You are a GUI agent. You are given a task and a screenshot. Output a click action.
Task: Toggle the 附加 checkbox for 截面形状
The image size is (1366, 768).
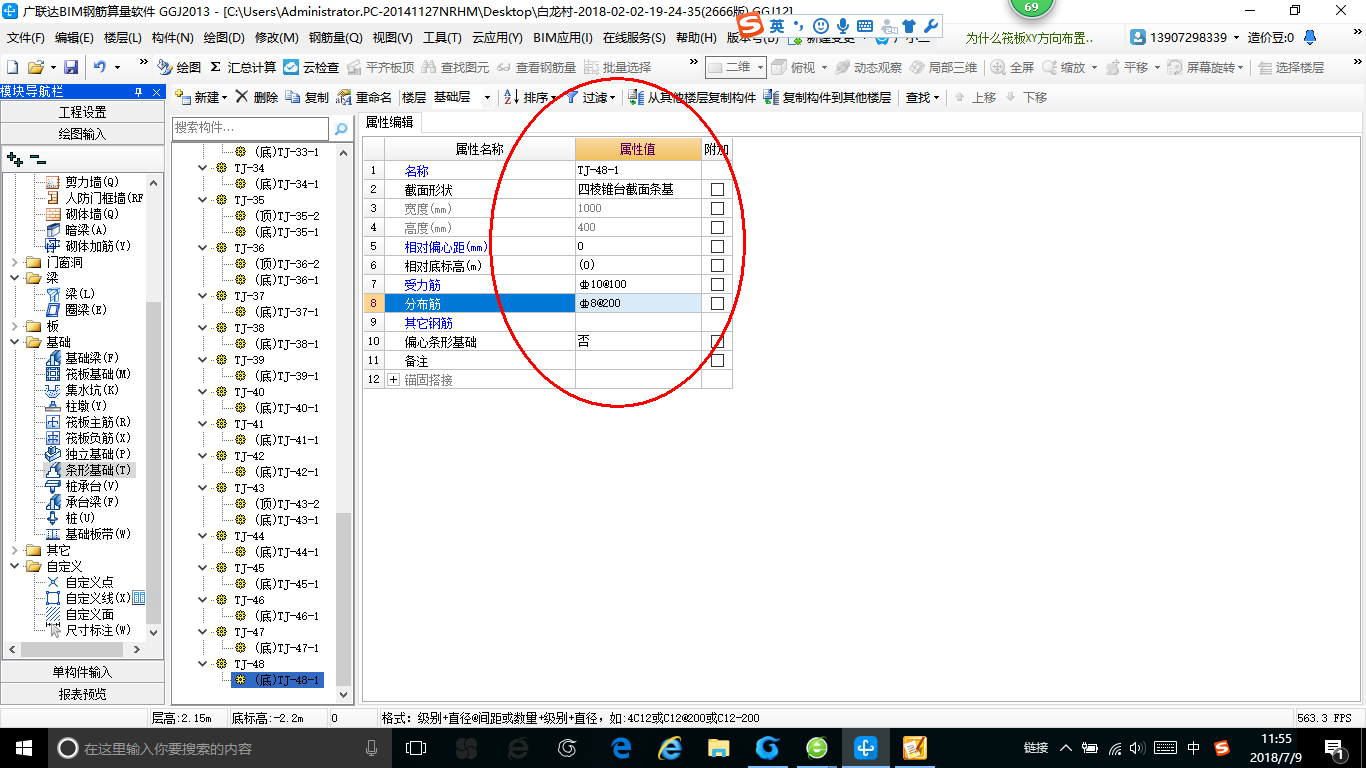[x=717, y=189]
